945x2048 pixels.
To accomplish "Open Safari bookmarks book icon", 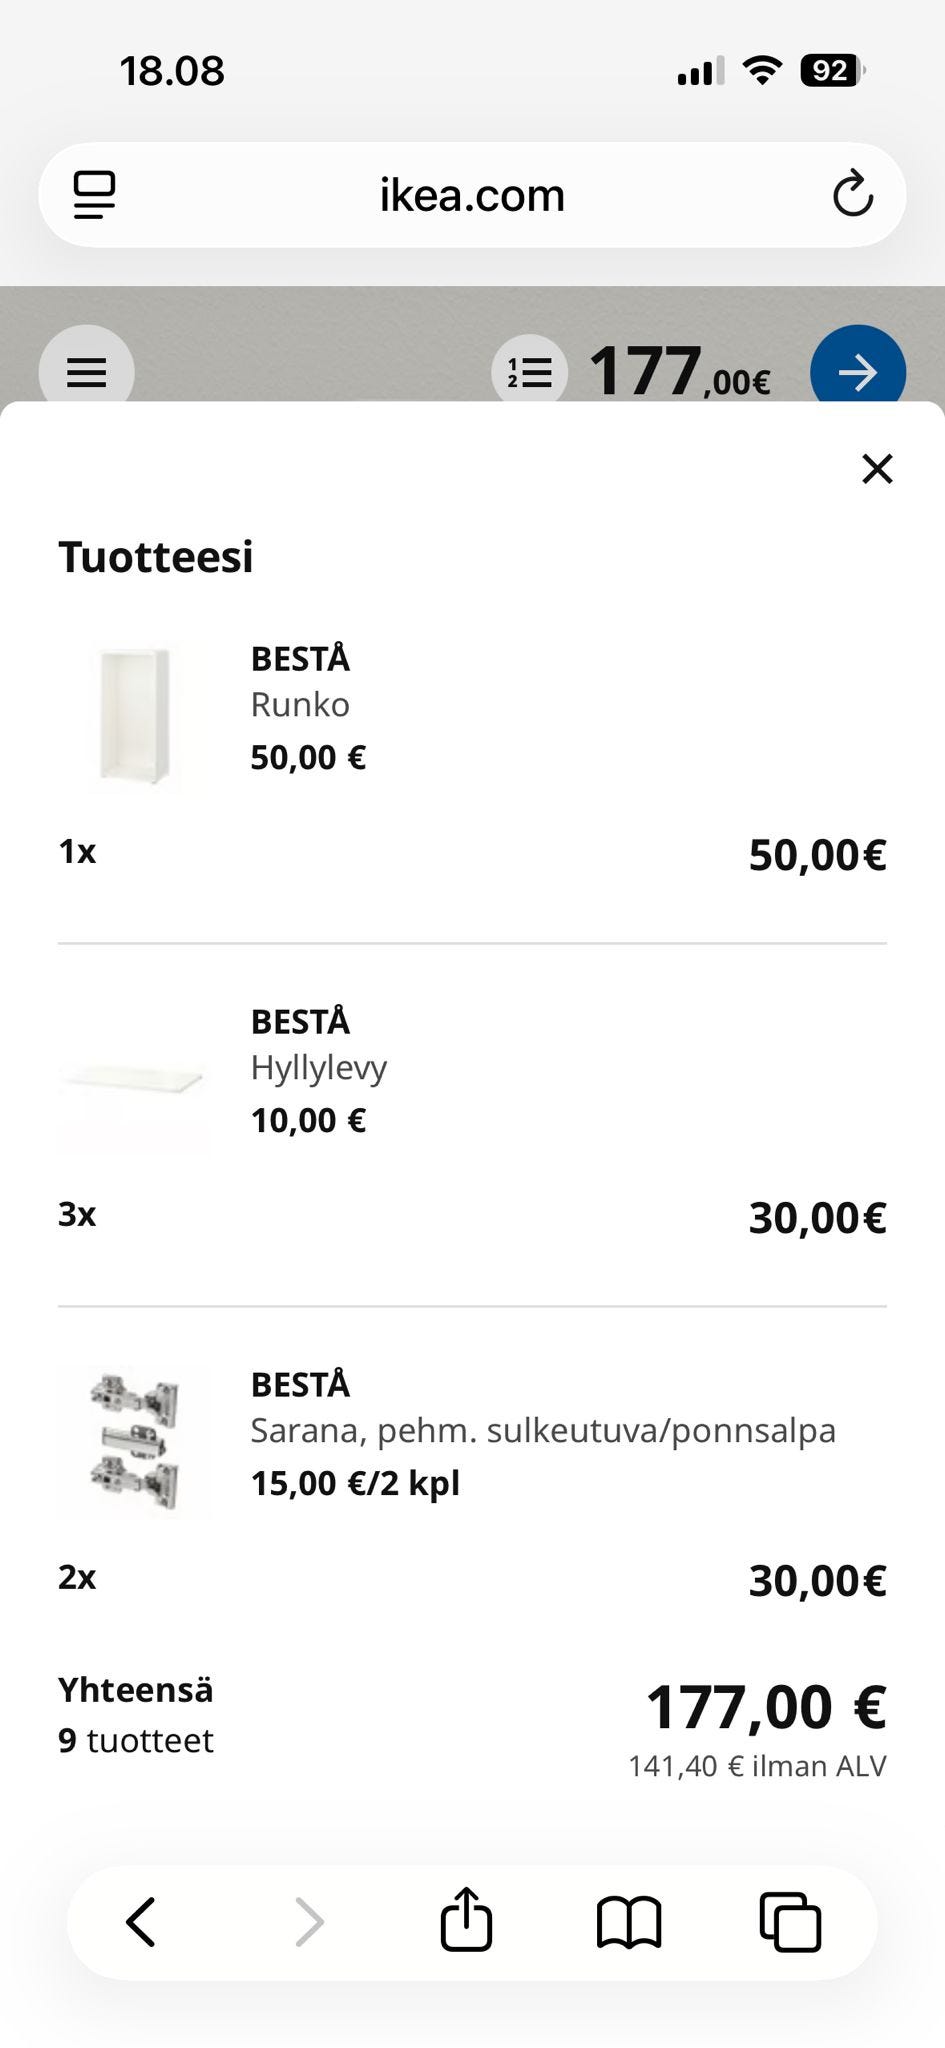I will (629, 1922).
